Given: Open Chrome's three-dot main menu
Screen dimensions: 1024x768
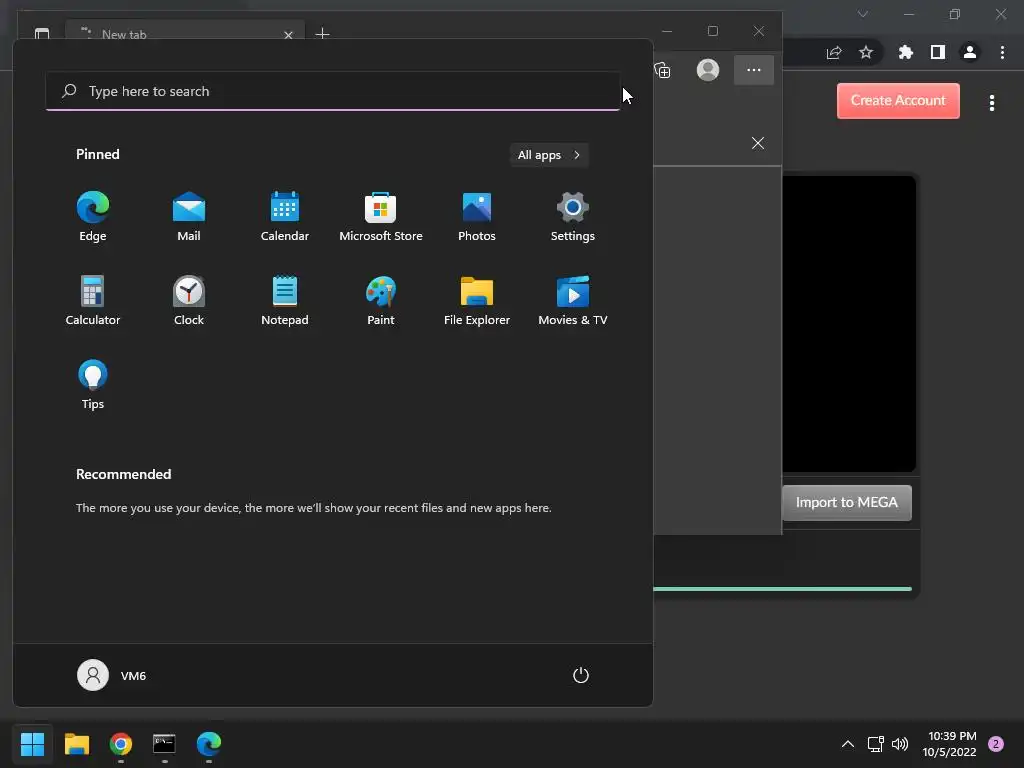Looking at the screenshot, I should click(x=1002, y=52).
